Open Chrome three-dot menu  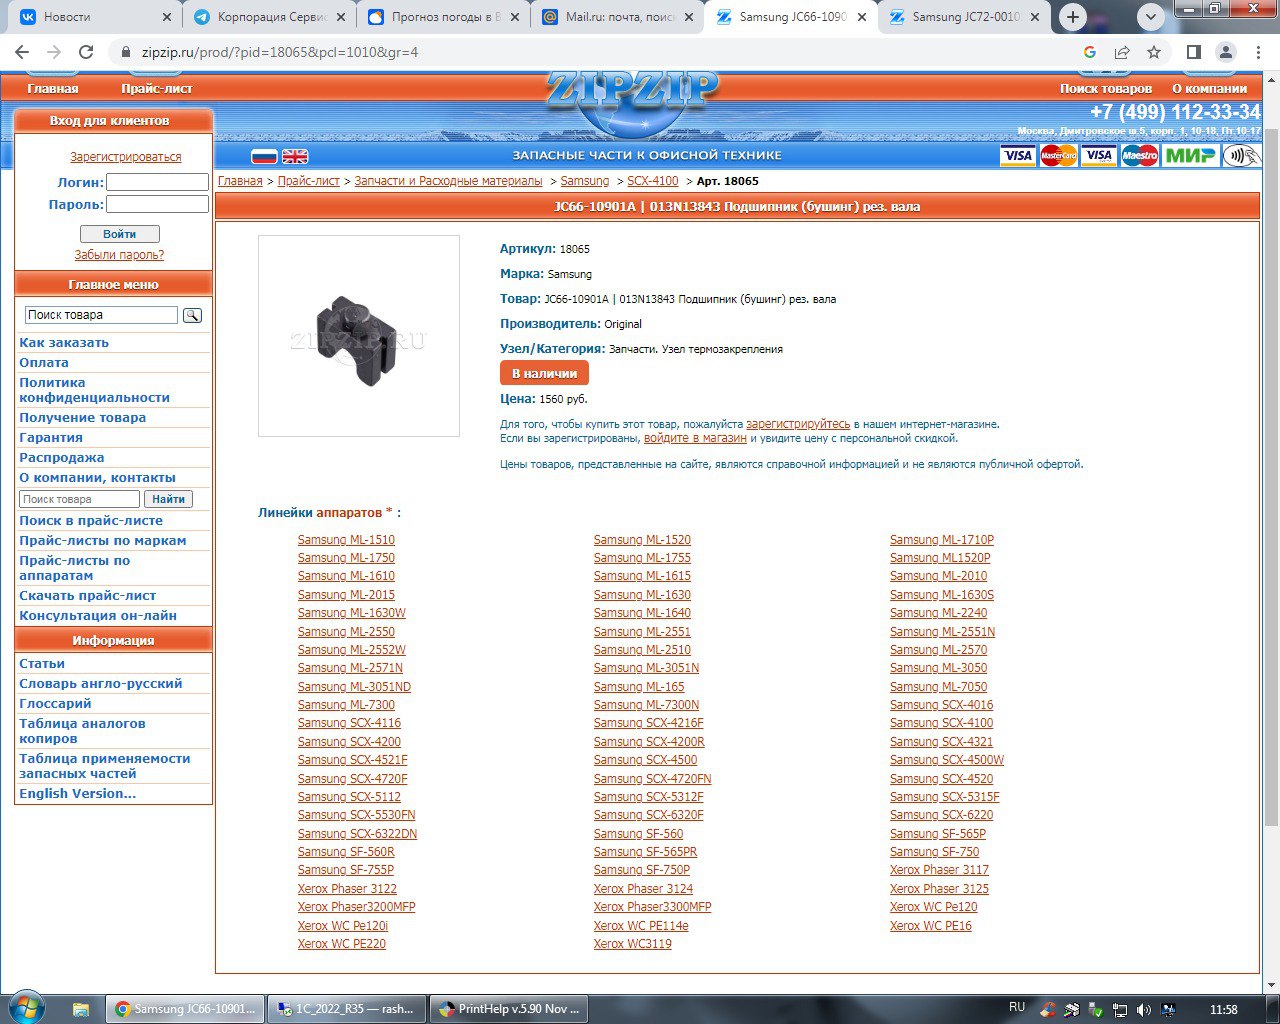[x=1257, y=52]
